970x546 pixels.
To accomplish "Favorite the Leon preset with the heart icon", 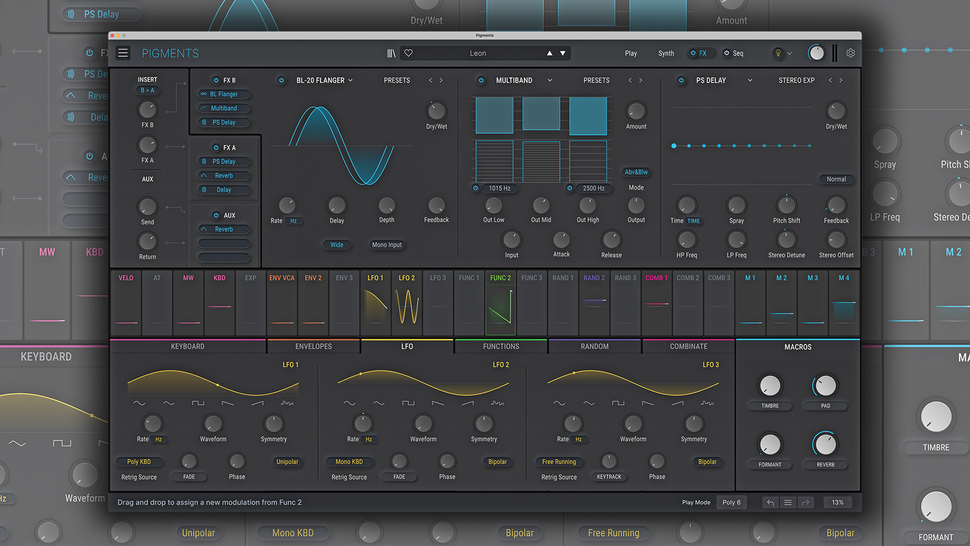I will tap(408, 53).
